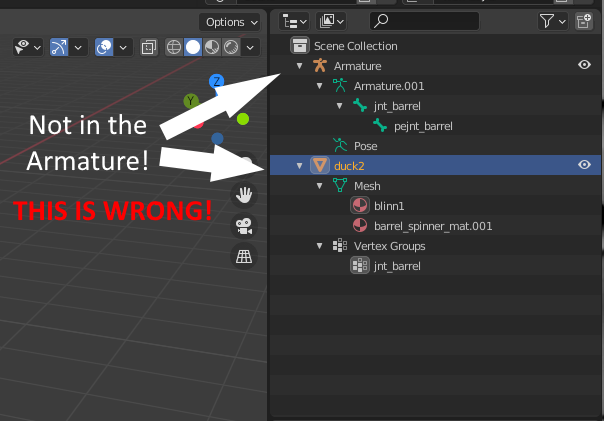Add a new collection in outliner
This screenshot has height=421, width=604.
[584, 22]
